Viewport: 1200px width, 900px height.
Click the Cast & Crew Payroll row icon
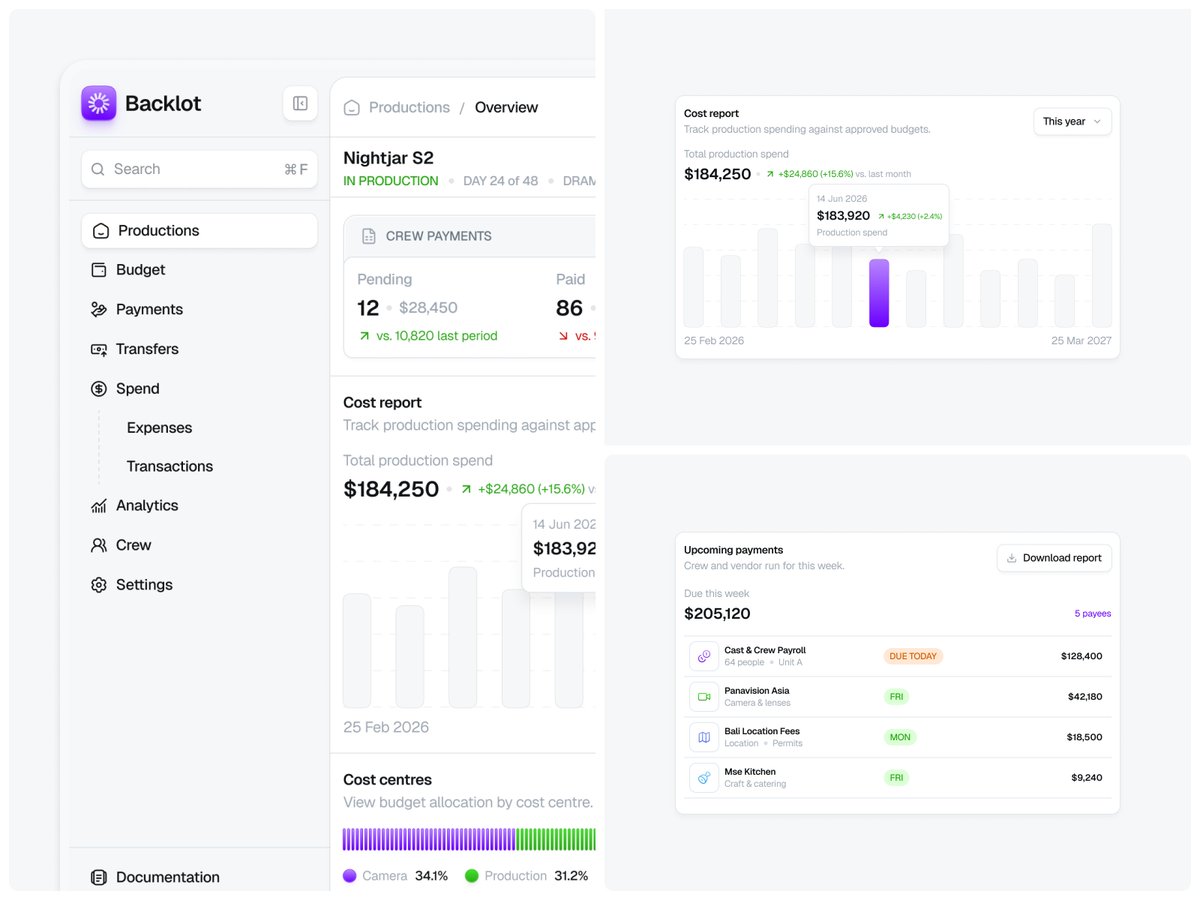pyautogui.click(x=704, y=656)
